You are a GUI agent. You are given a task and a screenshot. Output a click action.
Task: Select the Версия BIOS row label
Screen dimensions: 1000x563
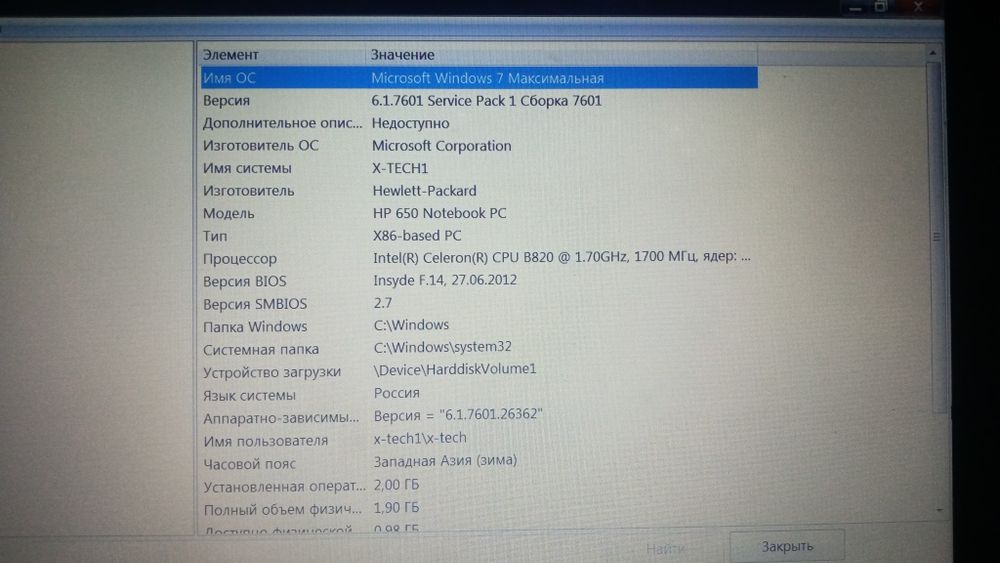[x=245, y=281]
